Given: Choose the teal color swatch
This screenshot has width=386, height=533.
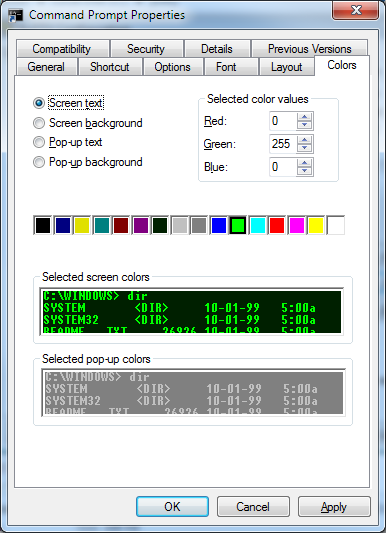Looking at the screenshot, I should pyautogui.click(x=102, y=225).
